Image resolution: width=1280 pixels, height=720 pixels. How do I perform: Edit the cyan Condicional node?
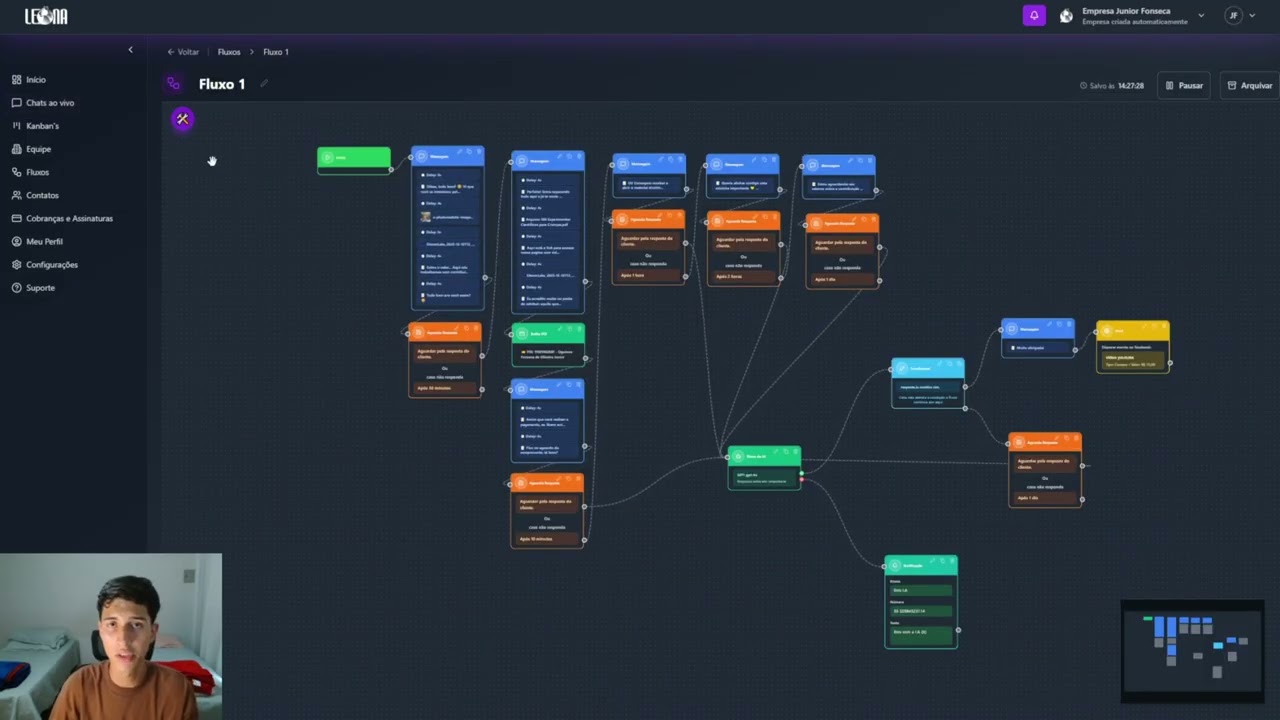point(940,363)
